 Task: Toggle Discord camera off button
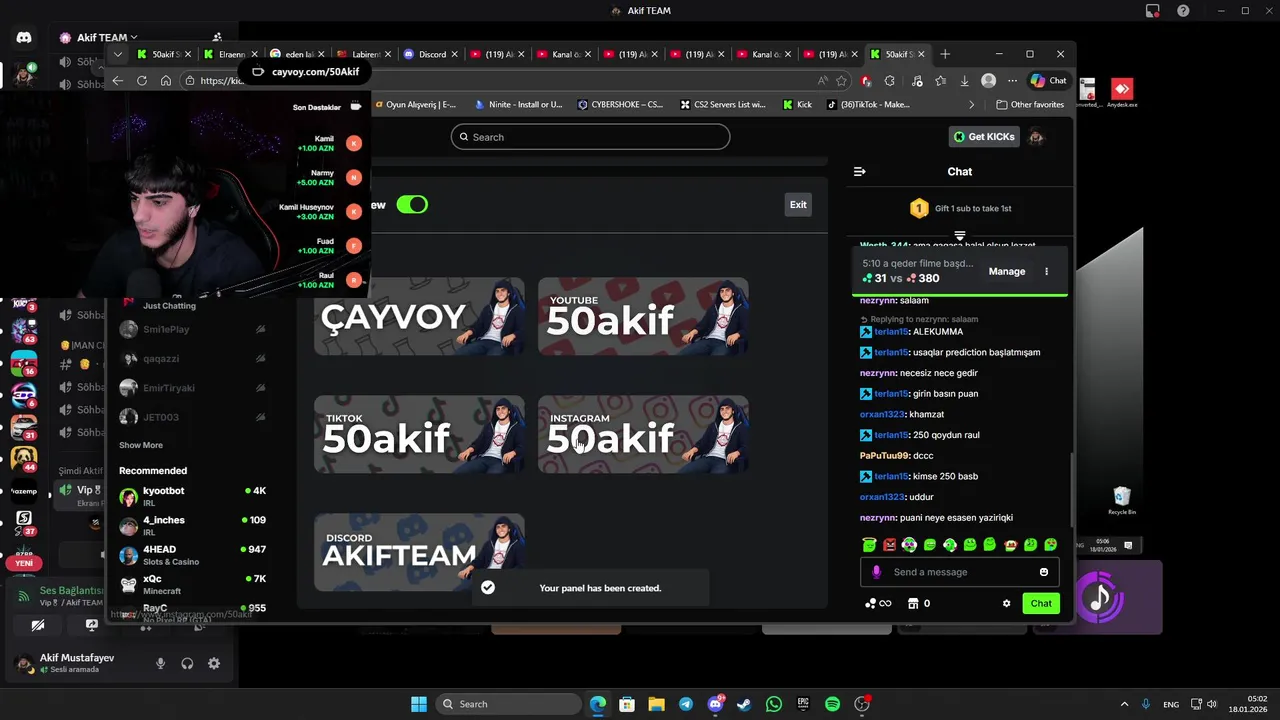tap(38, 625)
